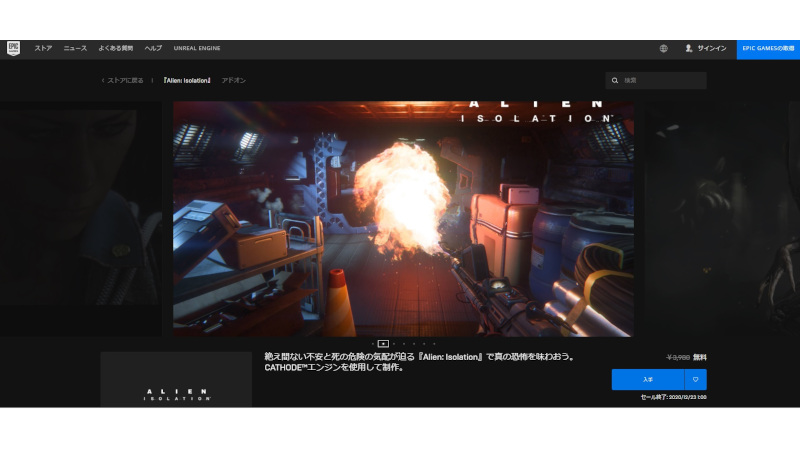Select the 『Alien: Isolation』 tab
This screenshot has height=450, width=800.
click(x=187, y=81)
